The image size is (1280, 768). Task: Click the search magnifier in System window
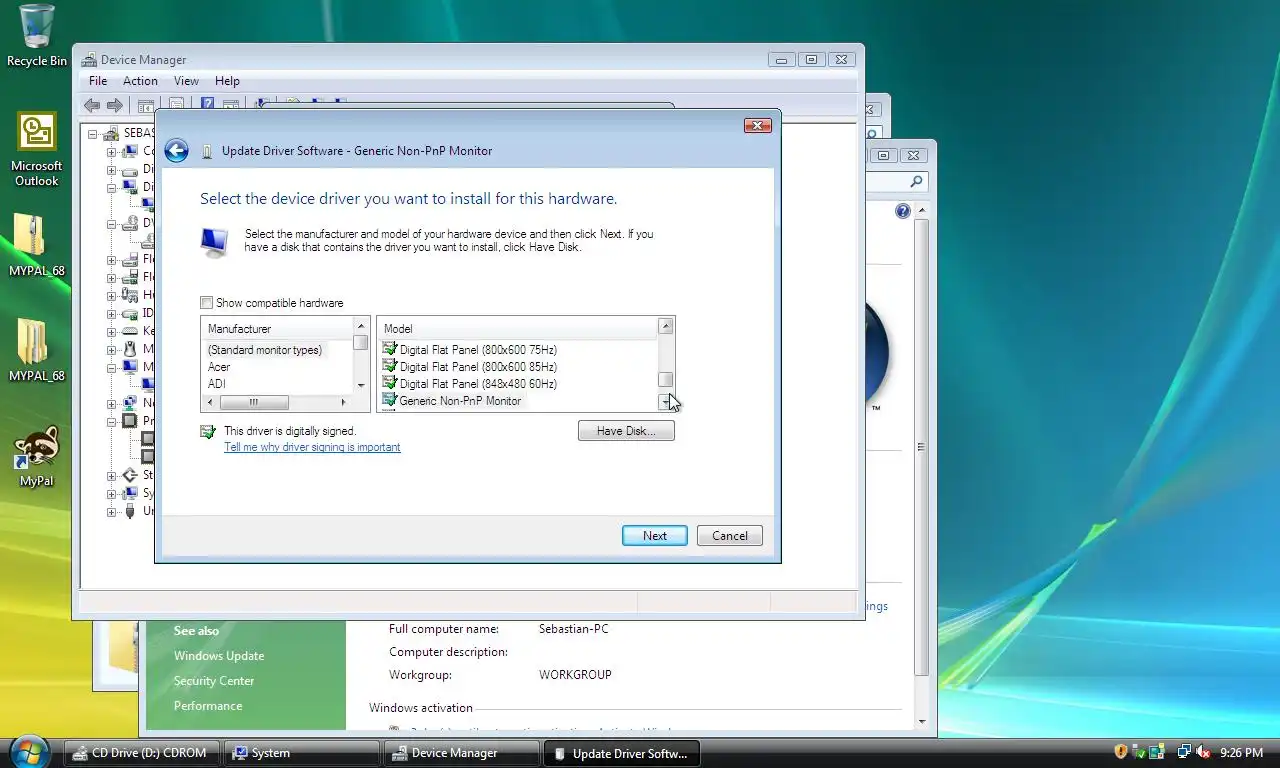[x=916, y=182]
